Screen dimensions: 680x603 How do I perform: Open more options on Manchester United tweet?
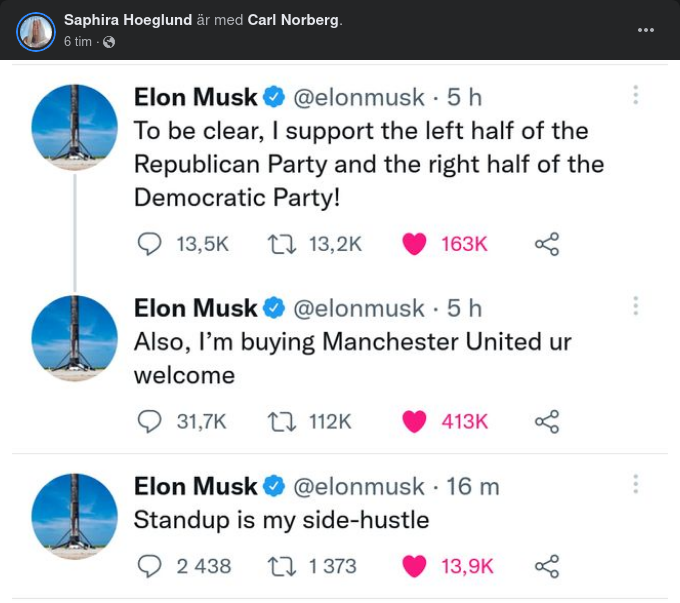click(635, 306)
